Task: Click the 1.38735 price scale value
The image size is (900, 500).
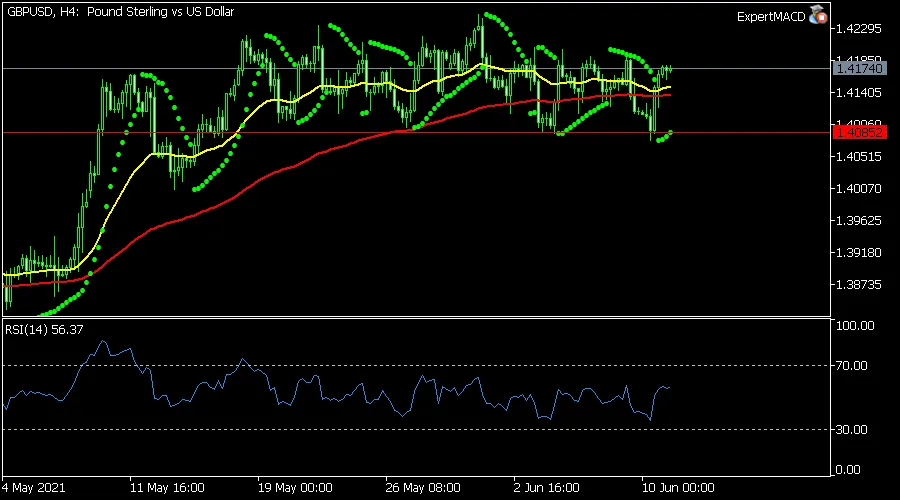Action: click(x=859, y=285)
